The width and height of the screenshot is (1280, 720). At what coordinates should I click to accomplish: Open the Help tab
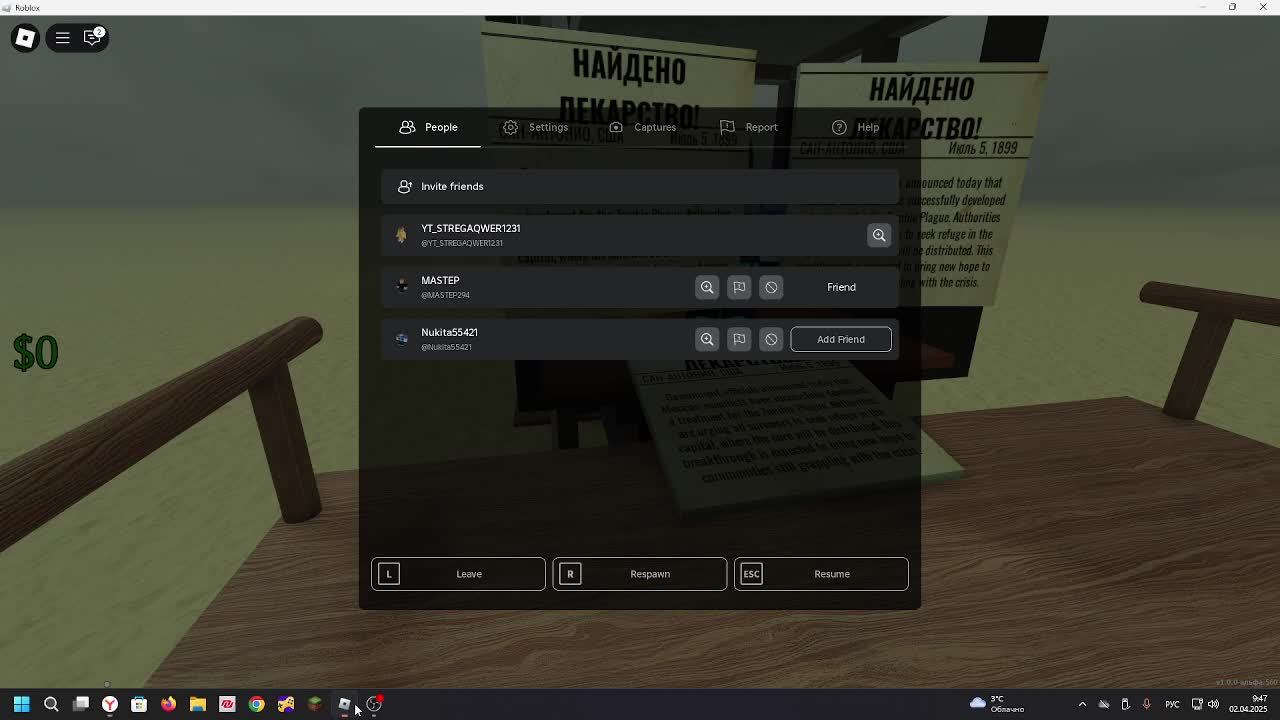[x=855, y=127]
